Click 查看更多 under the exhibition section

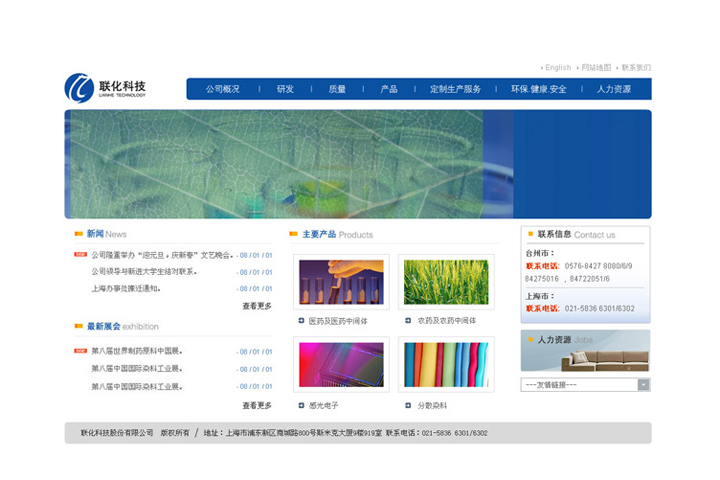click(x=257, y=405)
